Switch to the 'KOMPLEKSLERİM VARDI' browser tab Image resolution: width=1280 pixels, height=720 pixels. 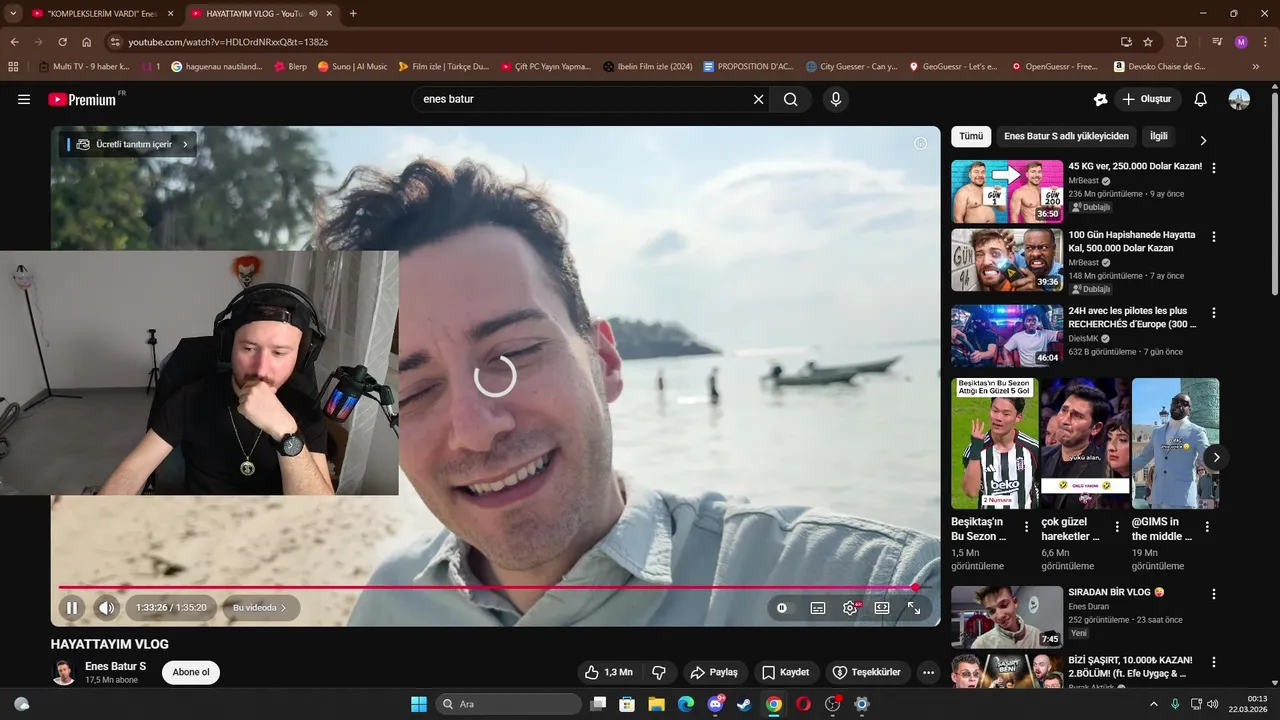[x=102, y=13]
